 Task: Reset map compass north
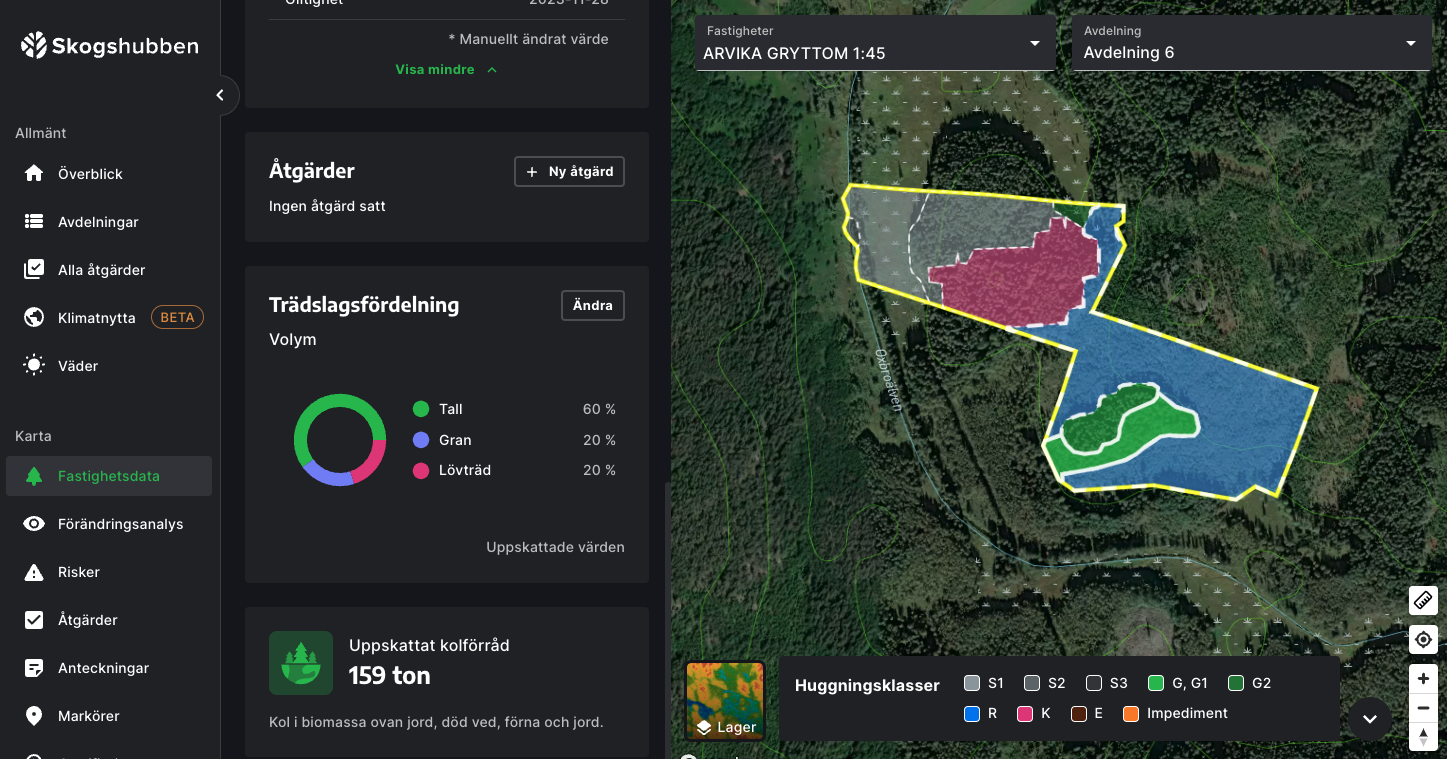[x=1423, y=737]
